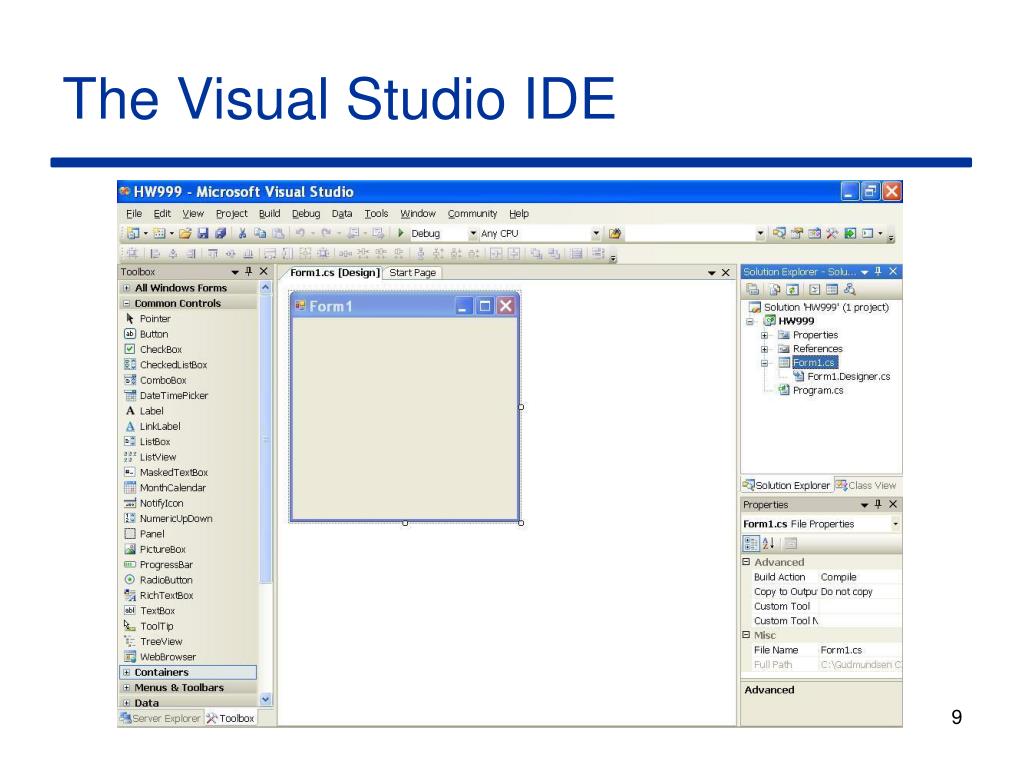Screen dimensions: 1024x768
Task: Open Solution Explorer from the main toolbar
Action: coord(779,233)
